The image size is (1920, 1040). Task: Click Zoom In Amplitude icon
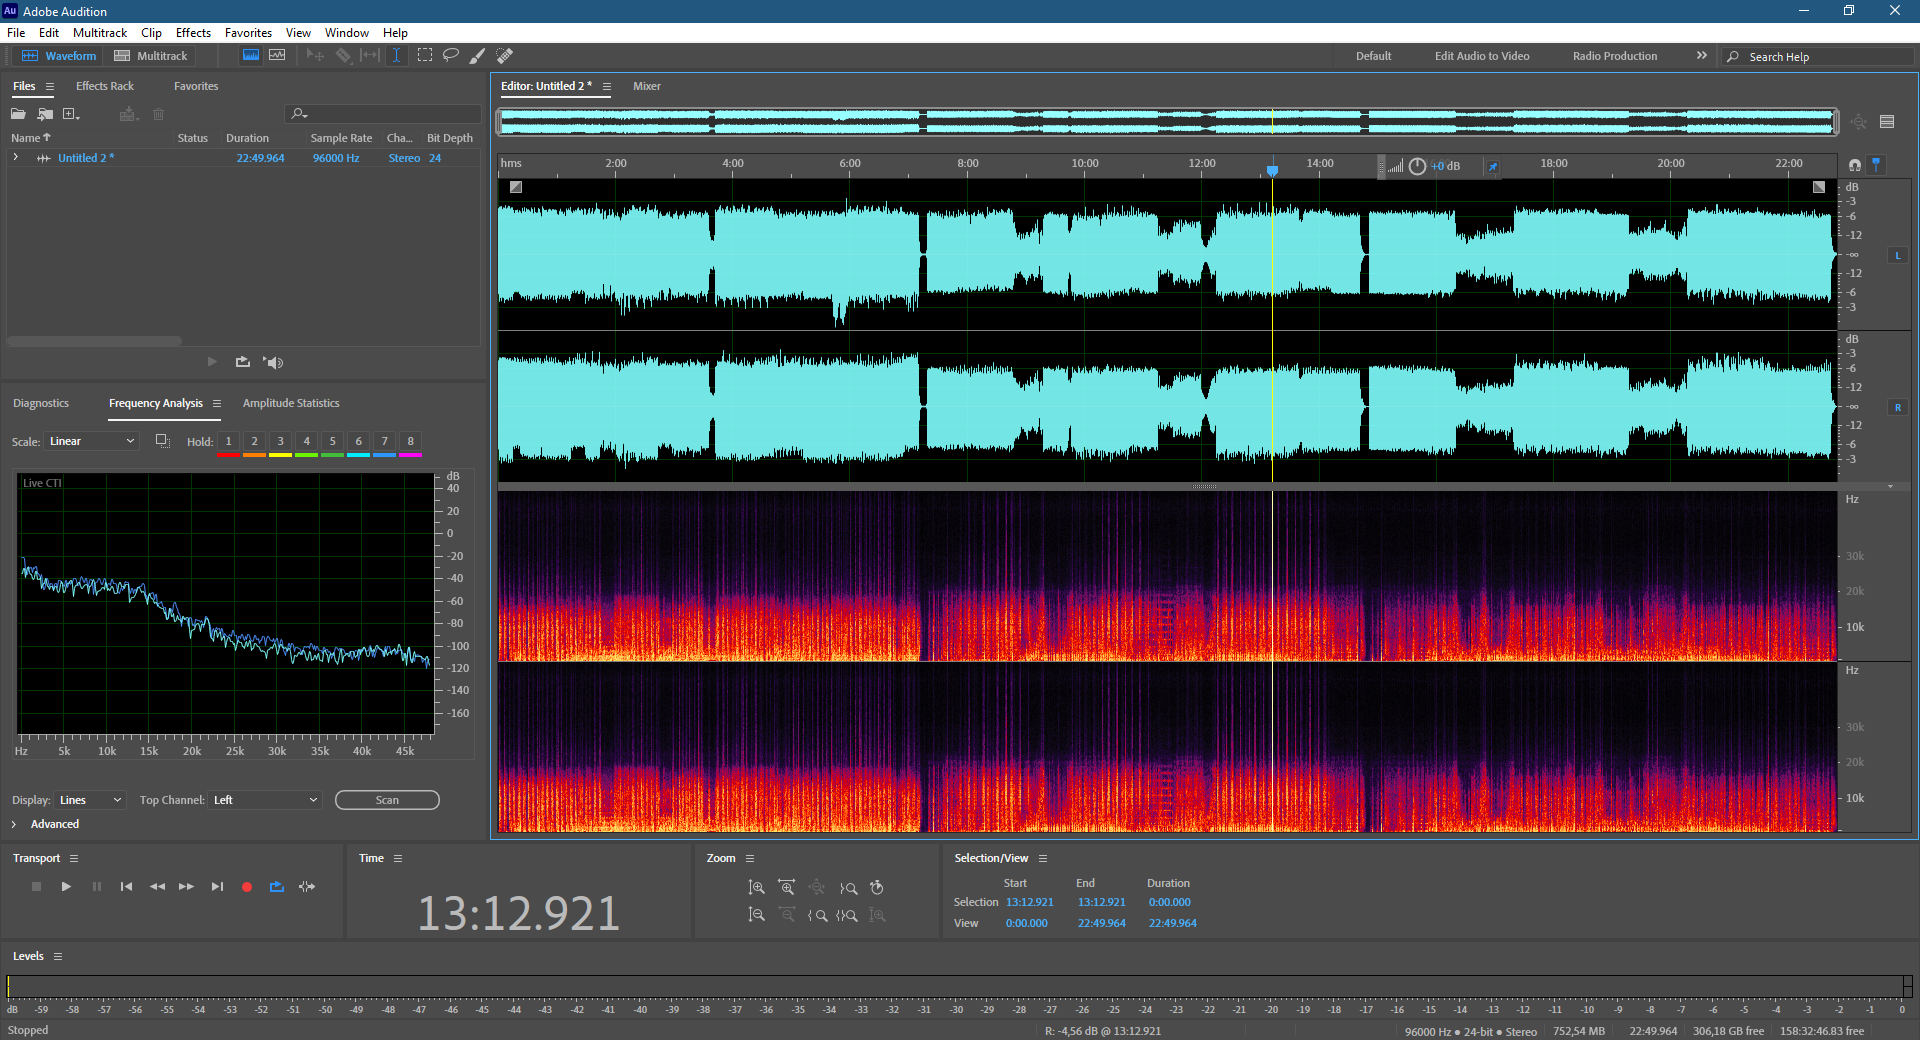click(757, 888)
